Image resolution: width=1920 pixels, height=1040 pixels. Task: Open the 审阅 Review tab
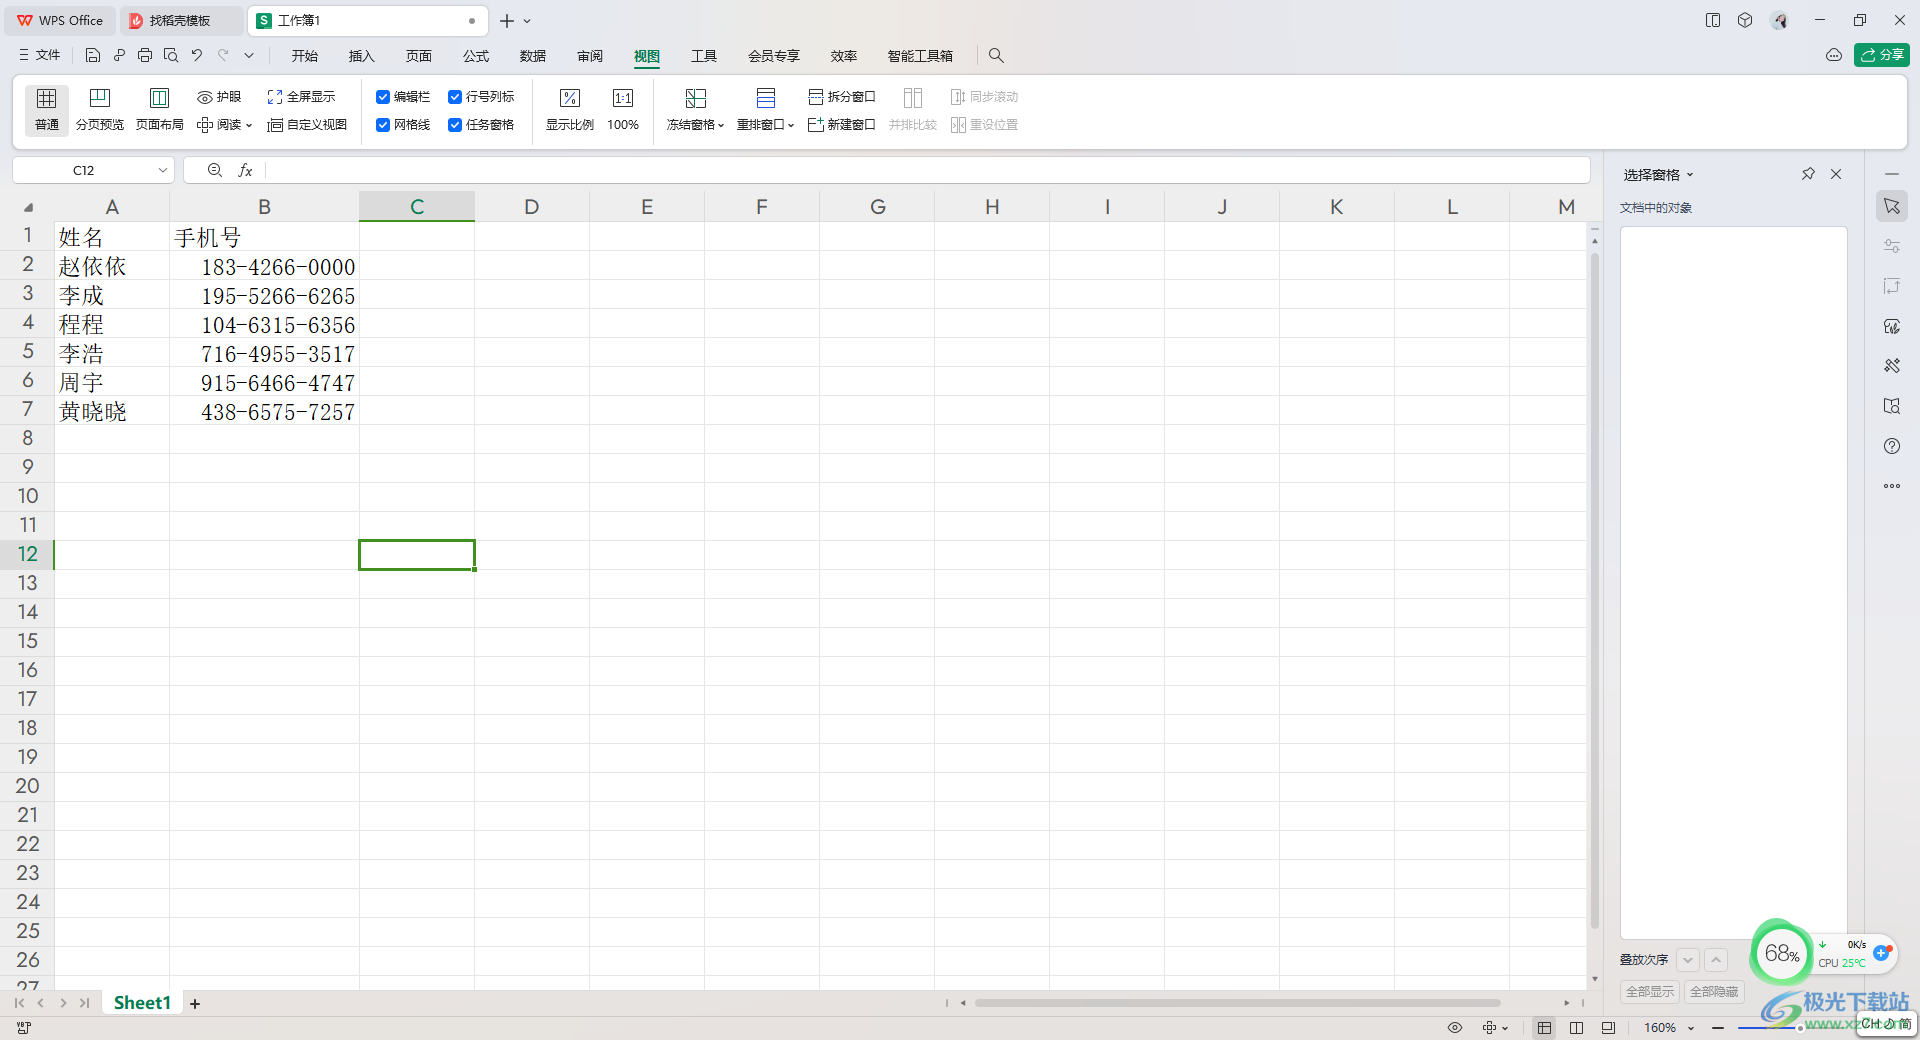[590, 56]
